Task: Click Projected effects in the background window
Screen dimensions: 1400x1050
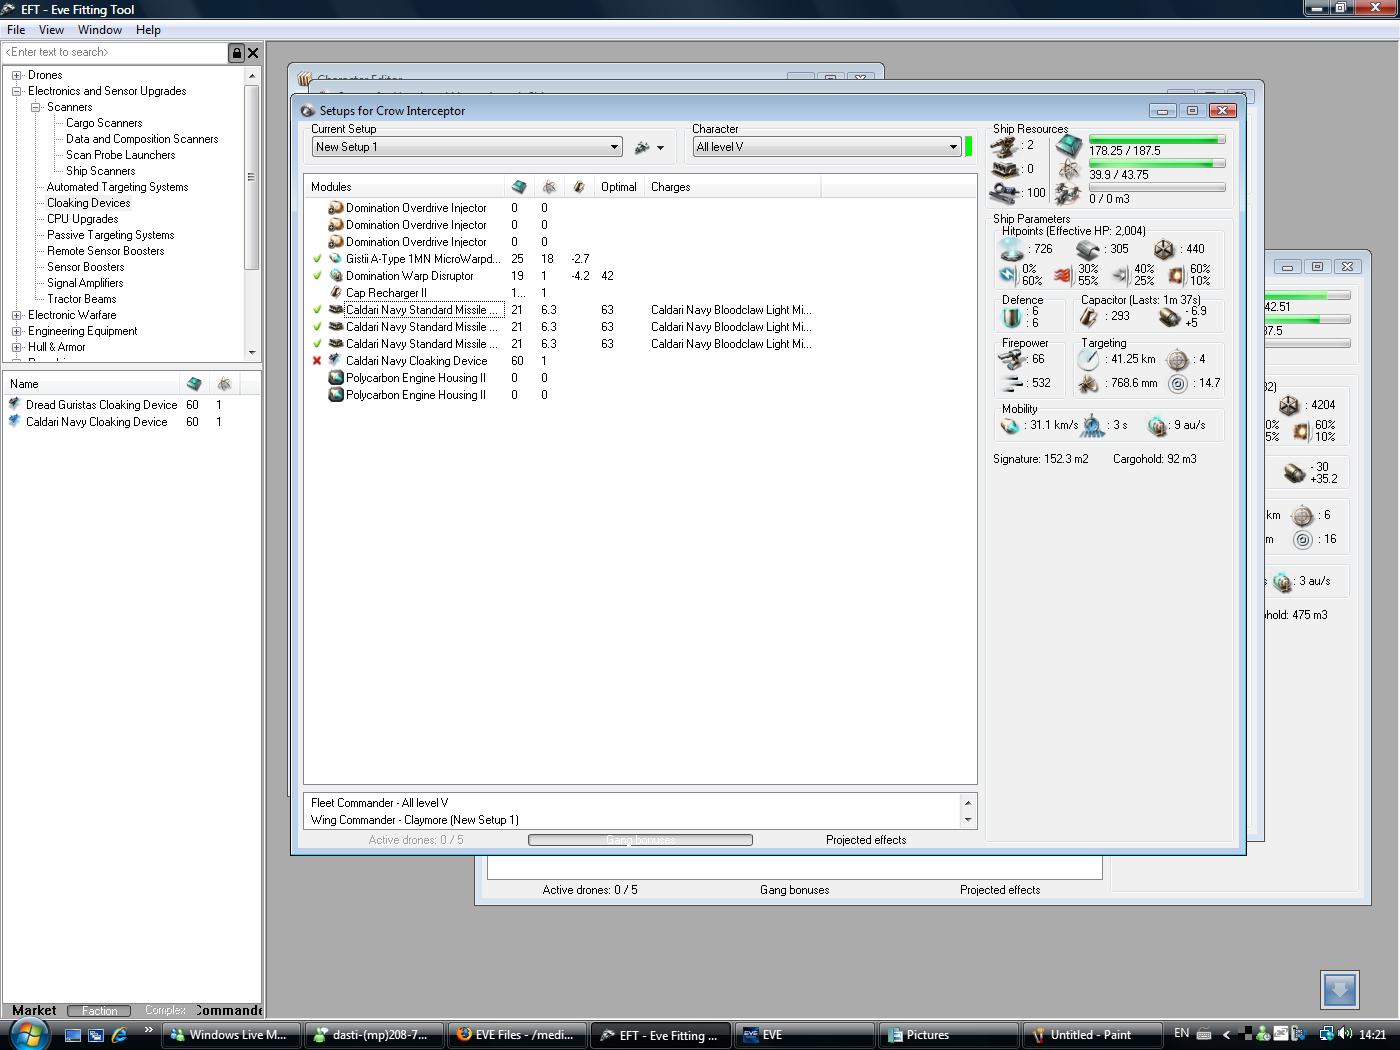Action: pyautogui.click(x=1000, y=890)
